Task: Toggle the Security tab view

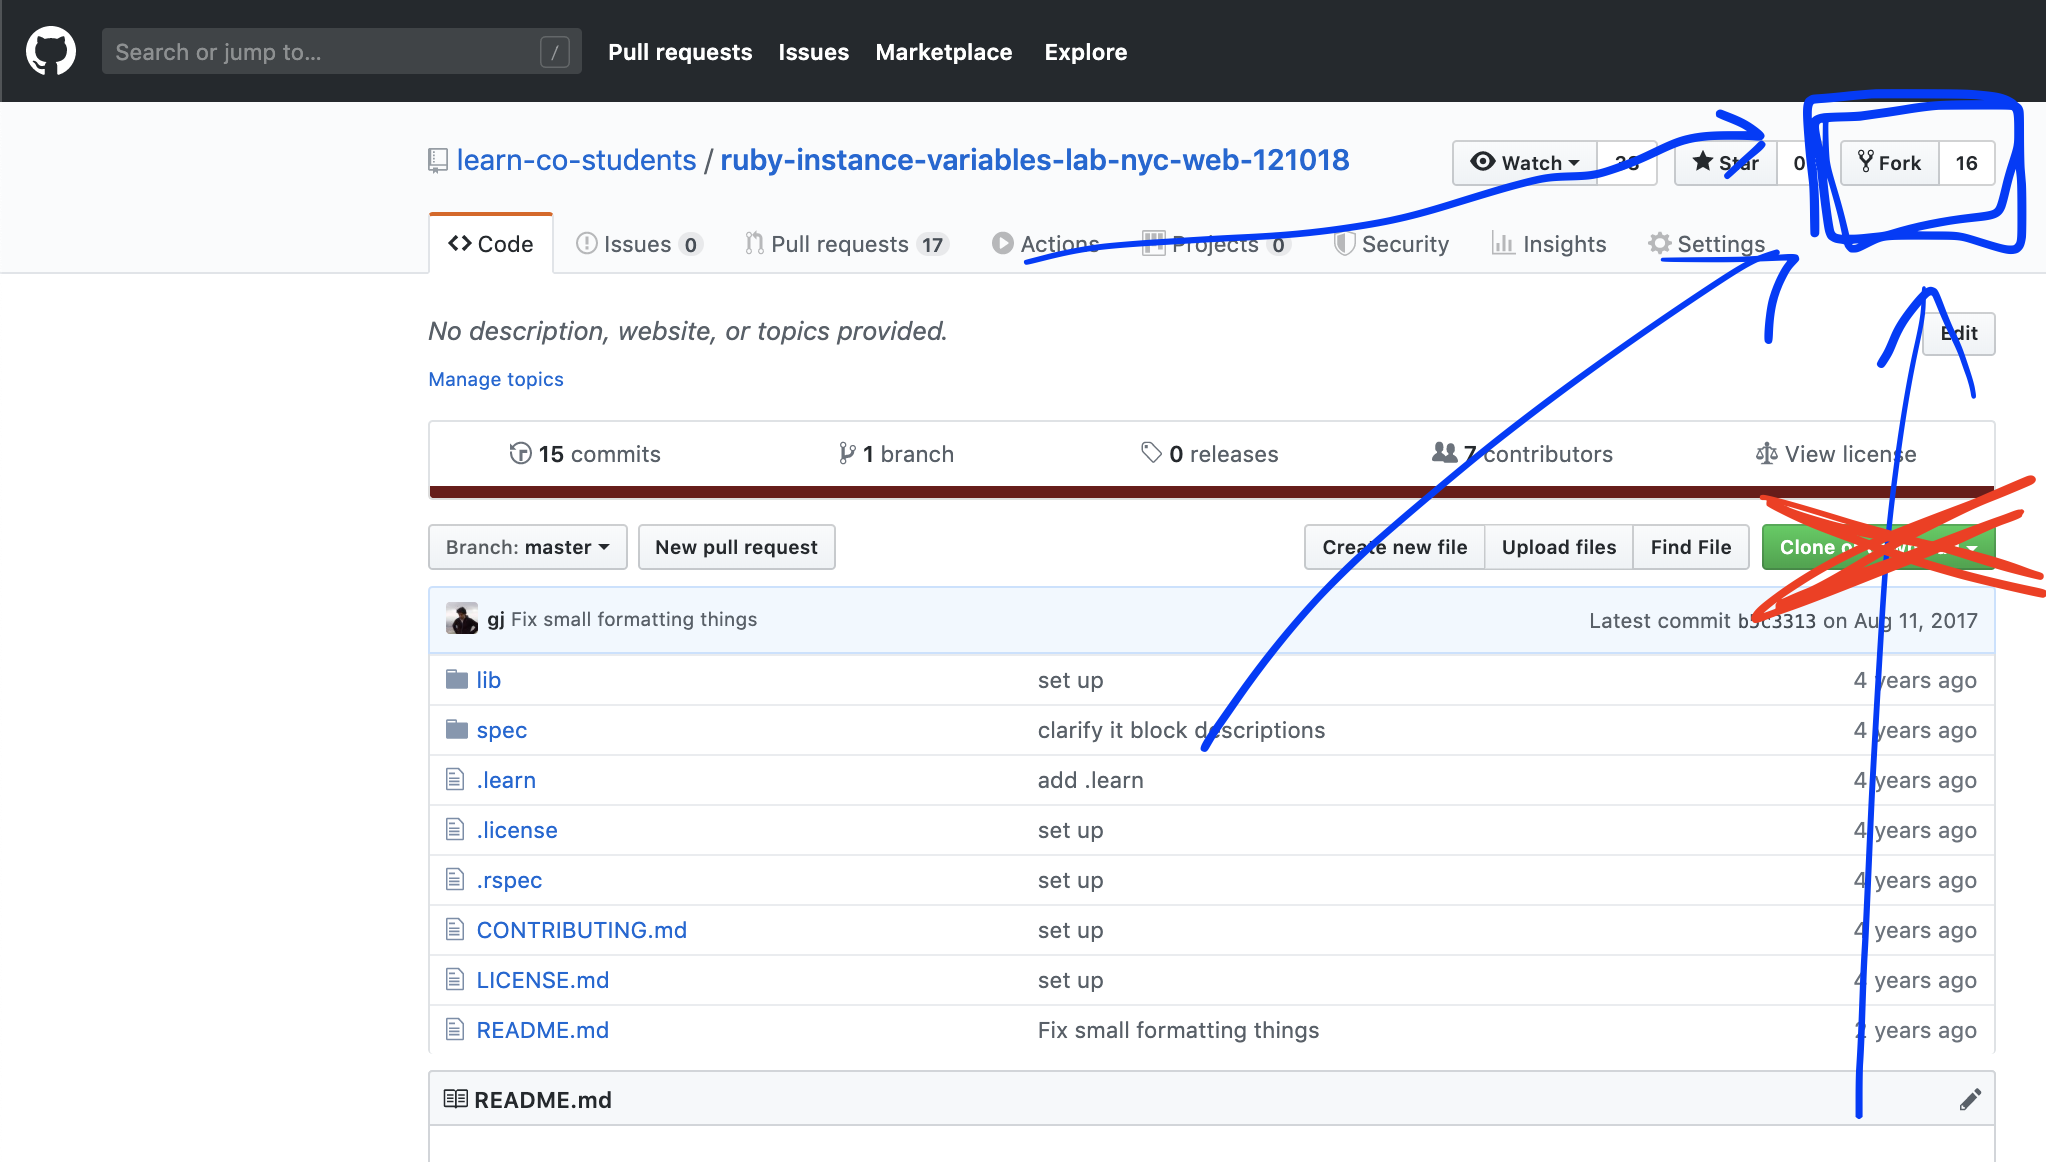Action: click(1391, 243)
